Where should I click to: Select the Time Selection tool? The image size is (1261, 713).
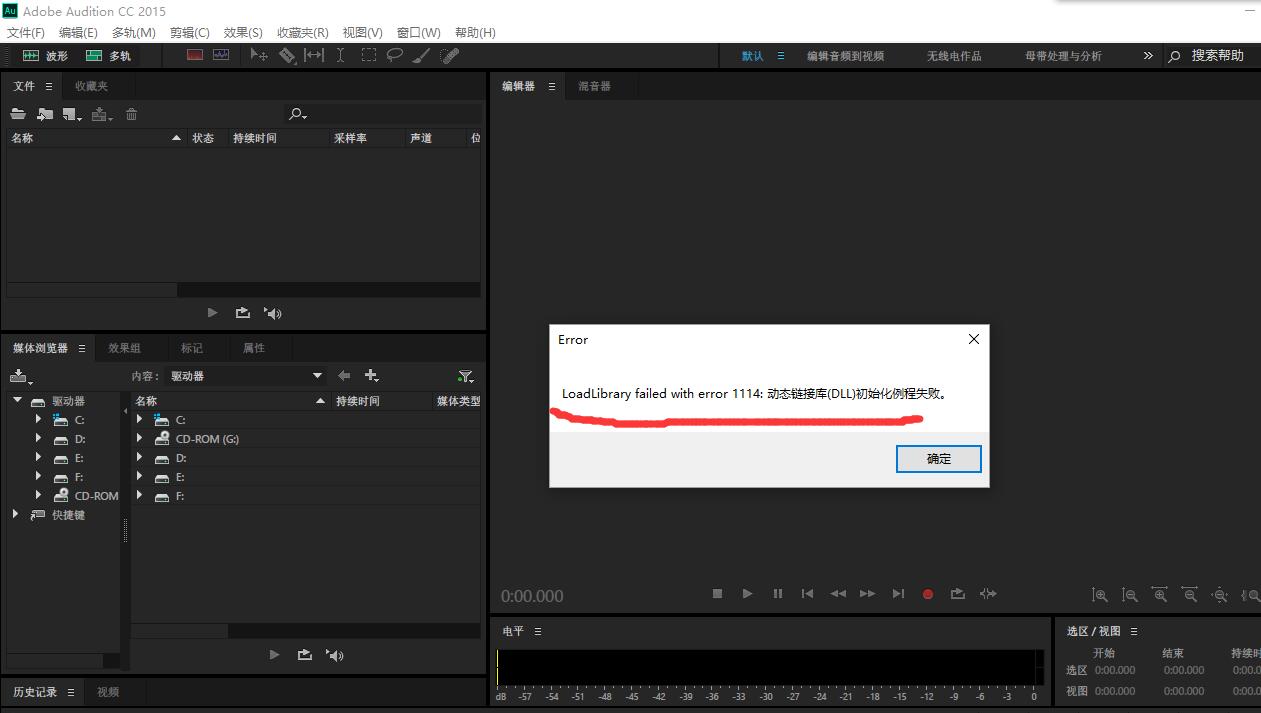[x=341, y=55]
